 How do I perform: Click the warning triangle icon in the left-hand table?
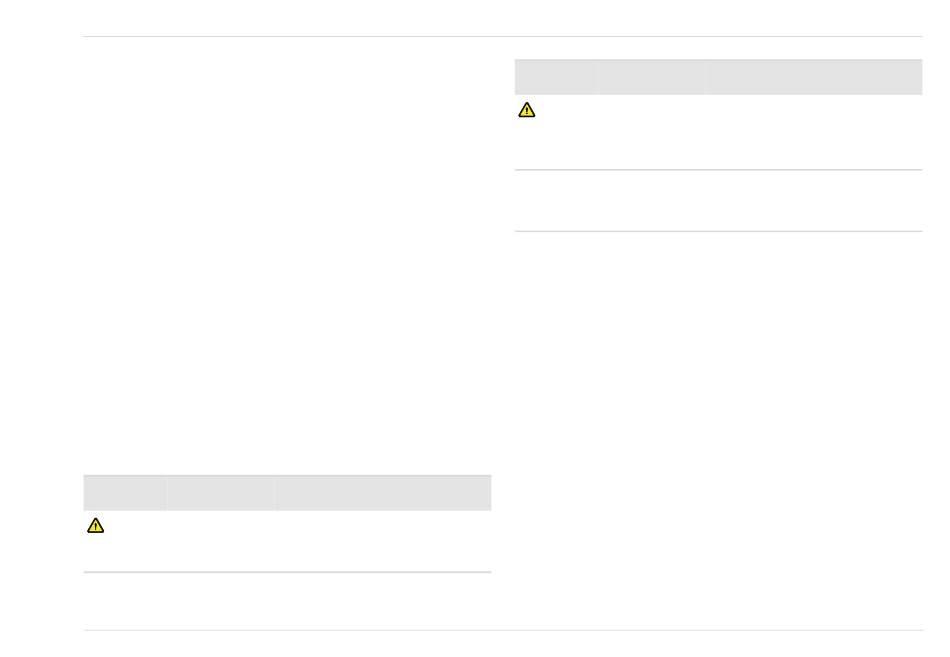95,525
